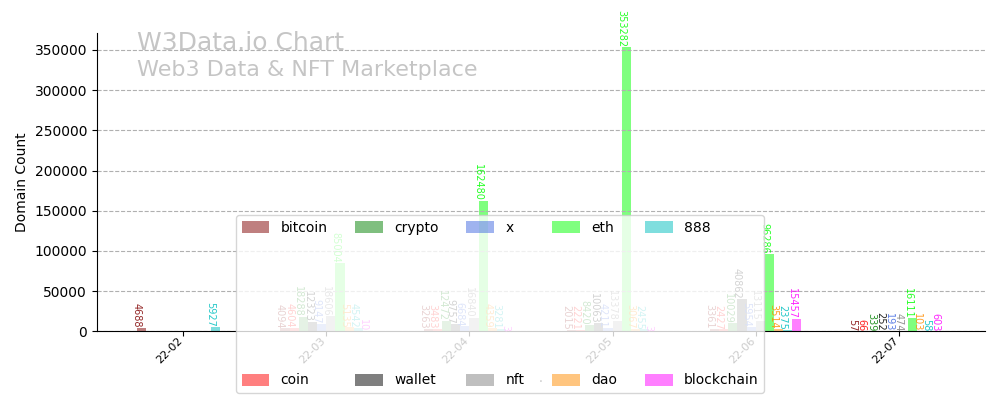This screenshot has width=1000, height=400.
Task: Click the crypto legend color swatch
Action: point(369,227)
